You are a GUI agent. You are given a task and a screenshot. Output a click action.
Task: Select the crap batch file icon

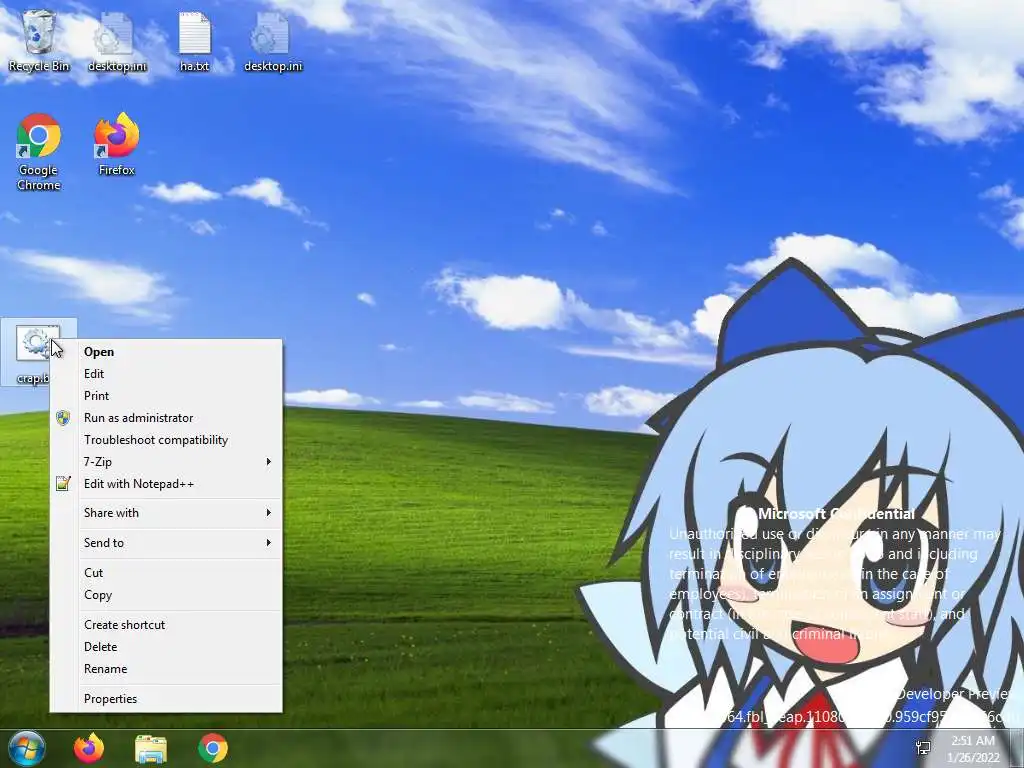pyautogui.click(x=36, y=353)
